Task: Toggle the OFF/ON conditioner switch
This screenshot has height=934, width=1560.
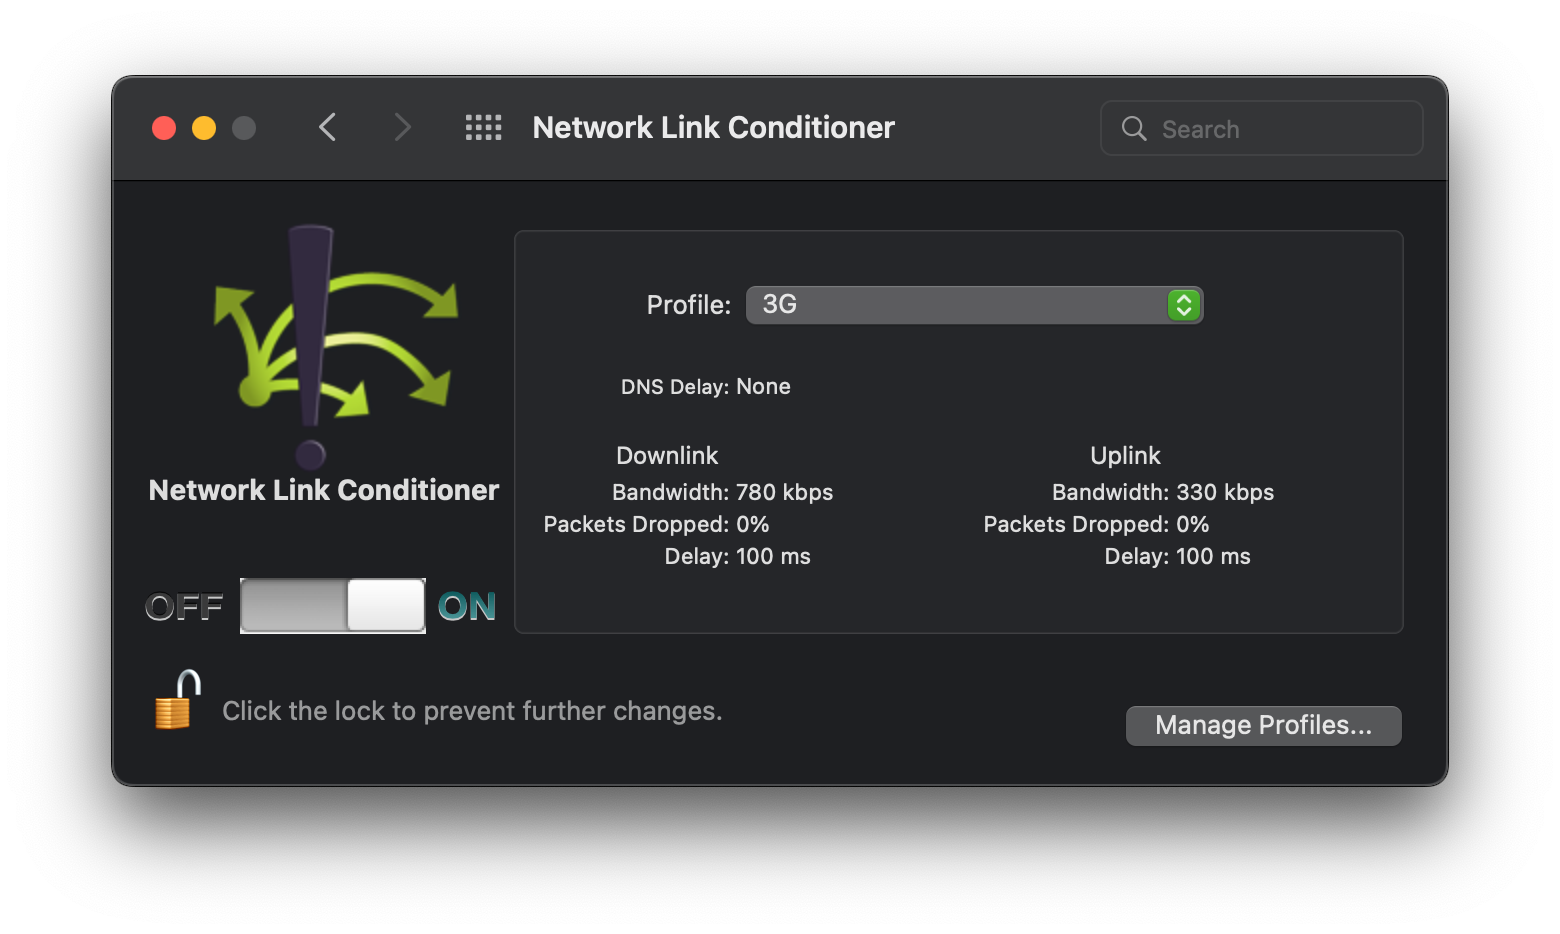Action: coord(333,606)
